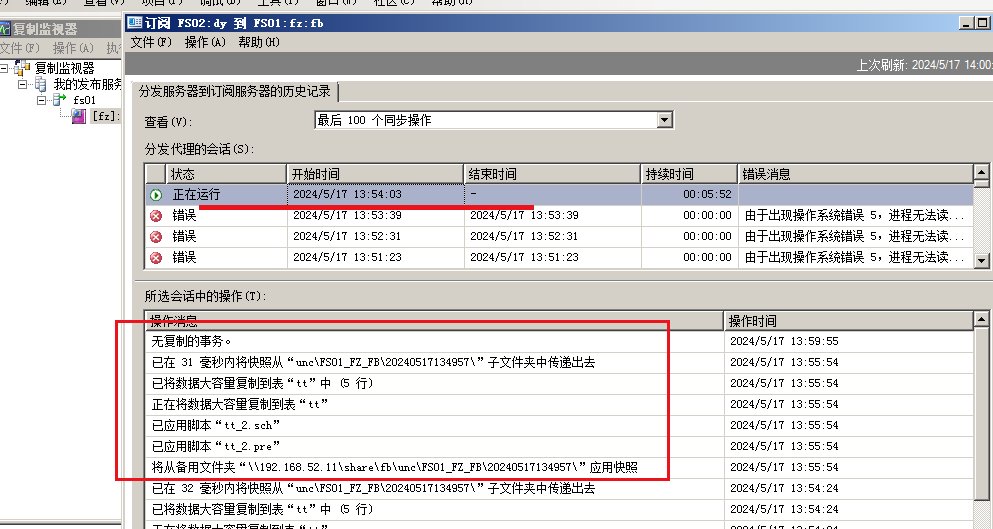The height and width of the screenshot is (529, 993).
Task: Collapse the fs01 tree node
Action: (x=41, y=100)
